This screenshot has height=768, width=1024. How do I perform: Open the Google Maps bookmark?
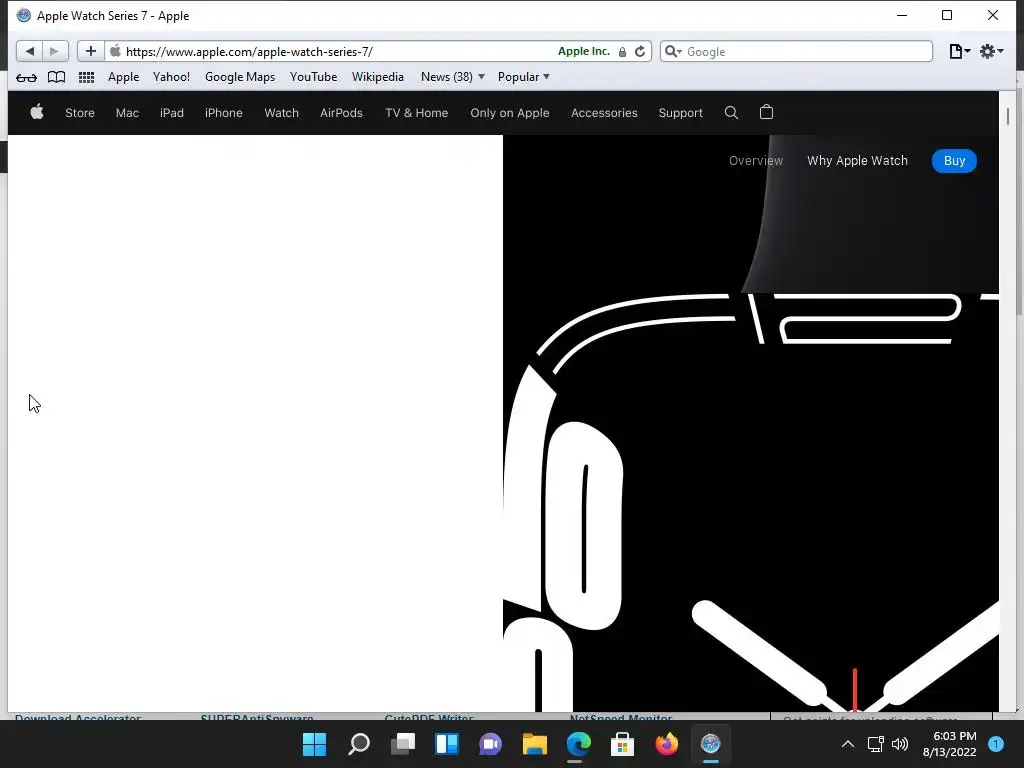240,77
